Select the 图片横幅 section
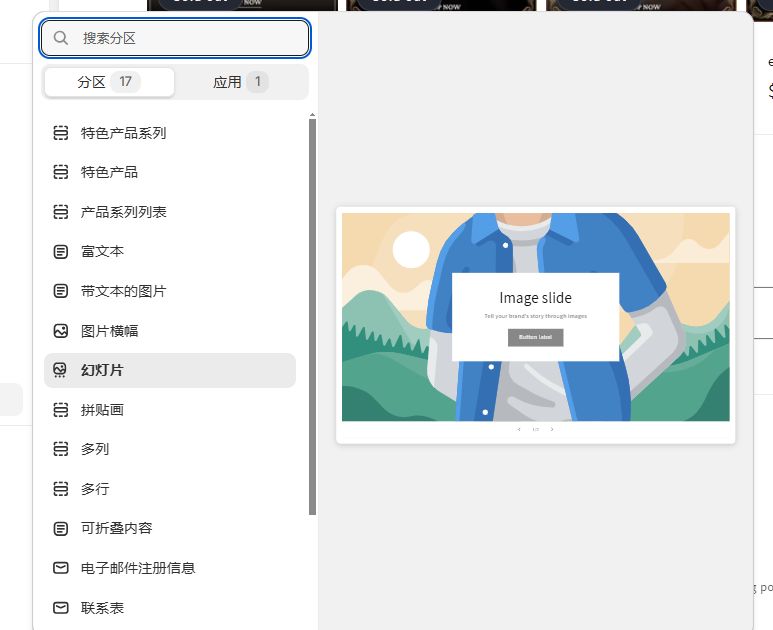Screen dimensions: 773x630 pyautogui.click(x=170, y=331)
